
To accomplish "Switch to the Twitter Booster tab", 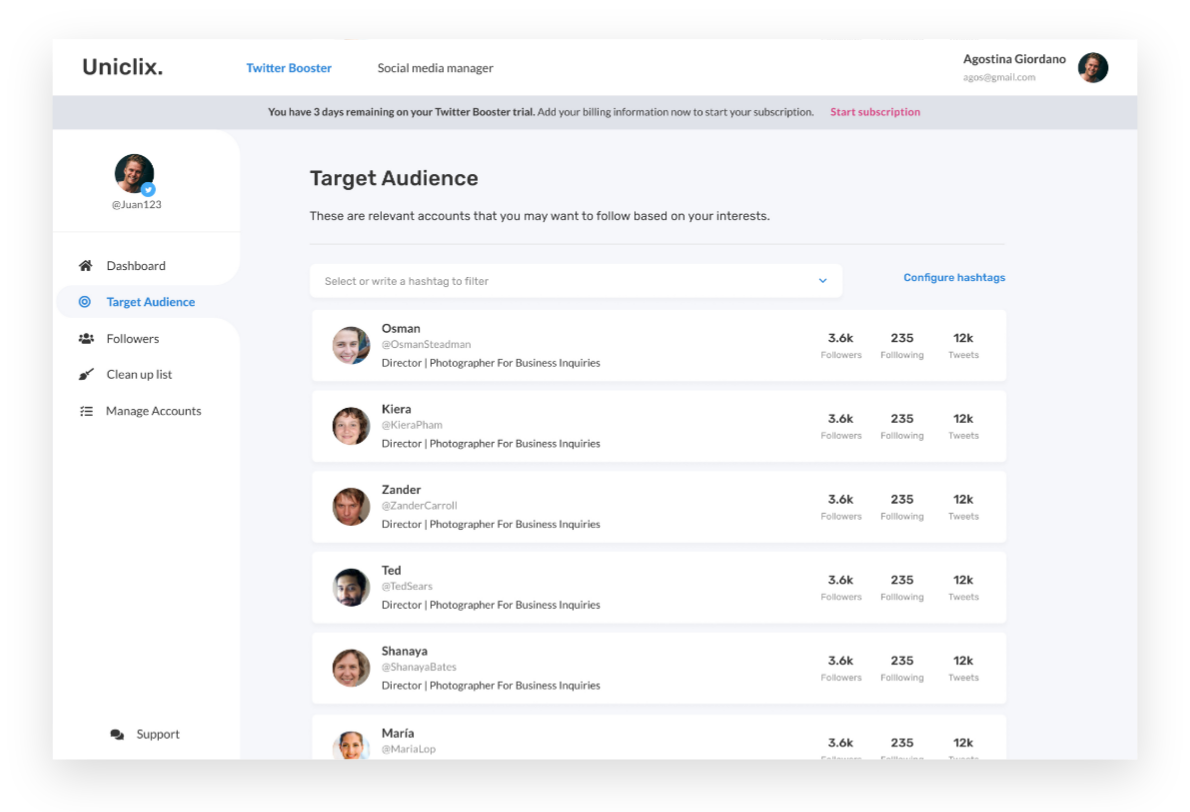I will pyautogui.click(x=289, y=68).
